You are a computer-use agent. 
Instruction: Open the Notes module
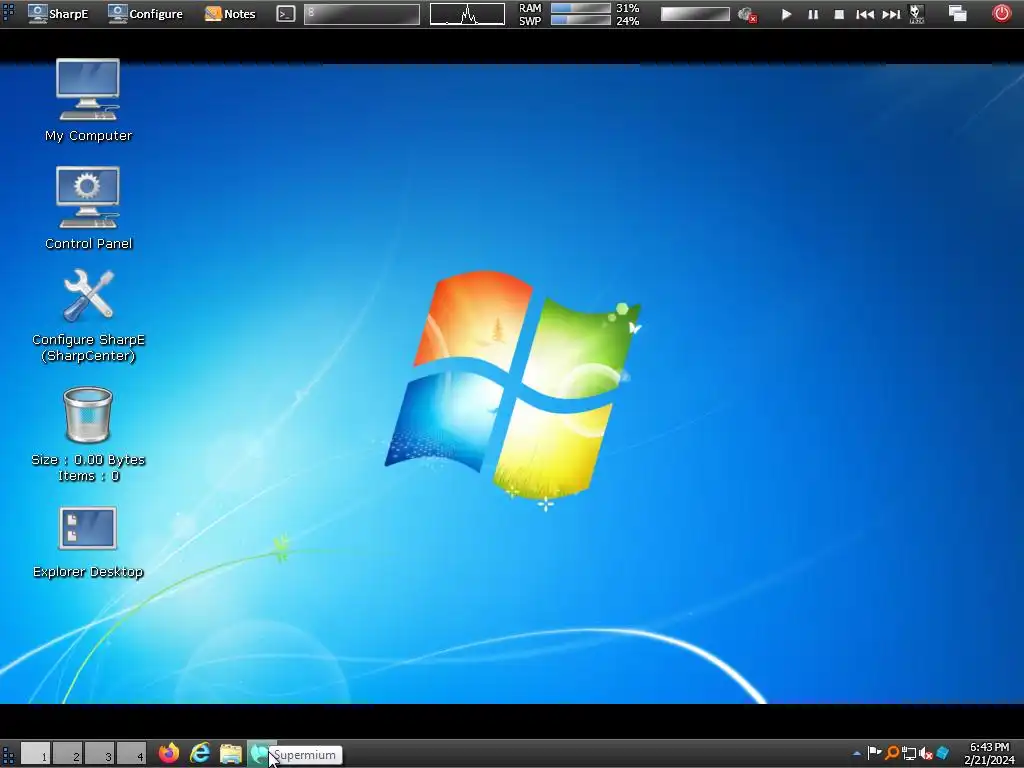(x=230, y=14)
